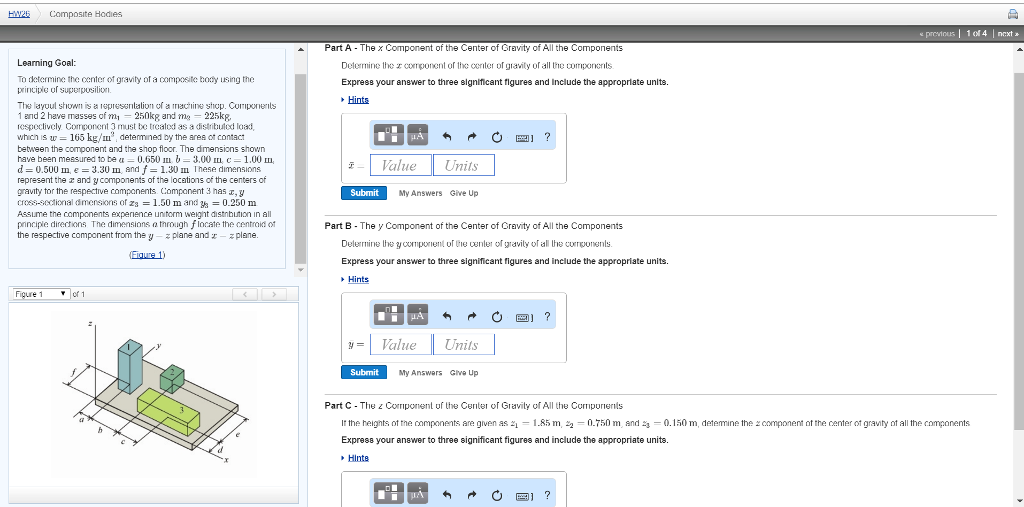Expand Hints under Part A
1024x507 pixels.
(x=357, y=99)
